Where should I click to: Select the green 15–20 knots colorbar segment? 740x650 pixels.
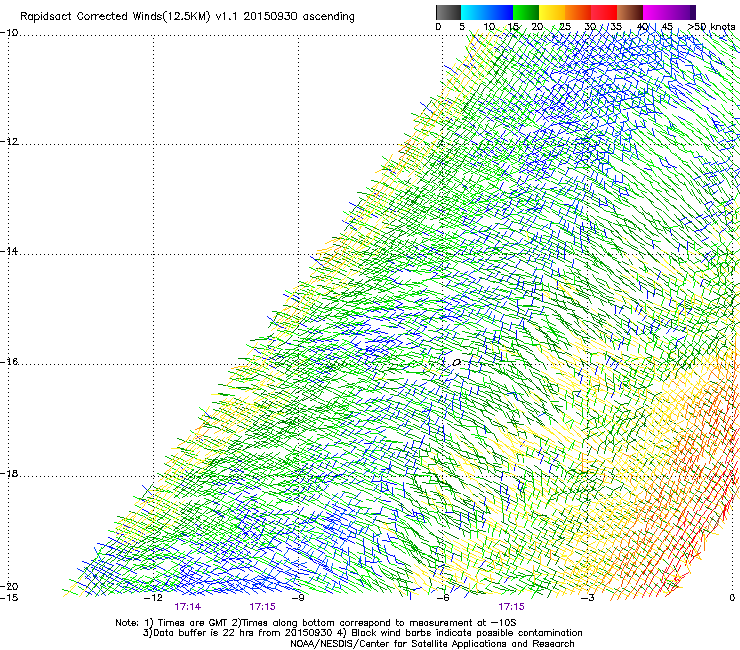click(526, 12)
